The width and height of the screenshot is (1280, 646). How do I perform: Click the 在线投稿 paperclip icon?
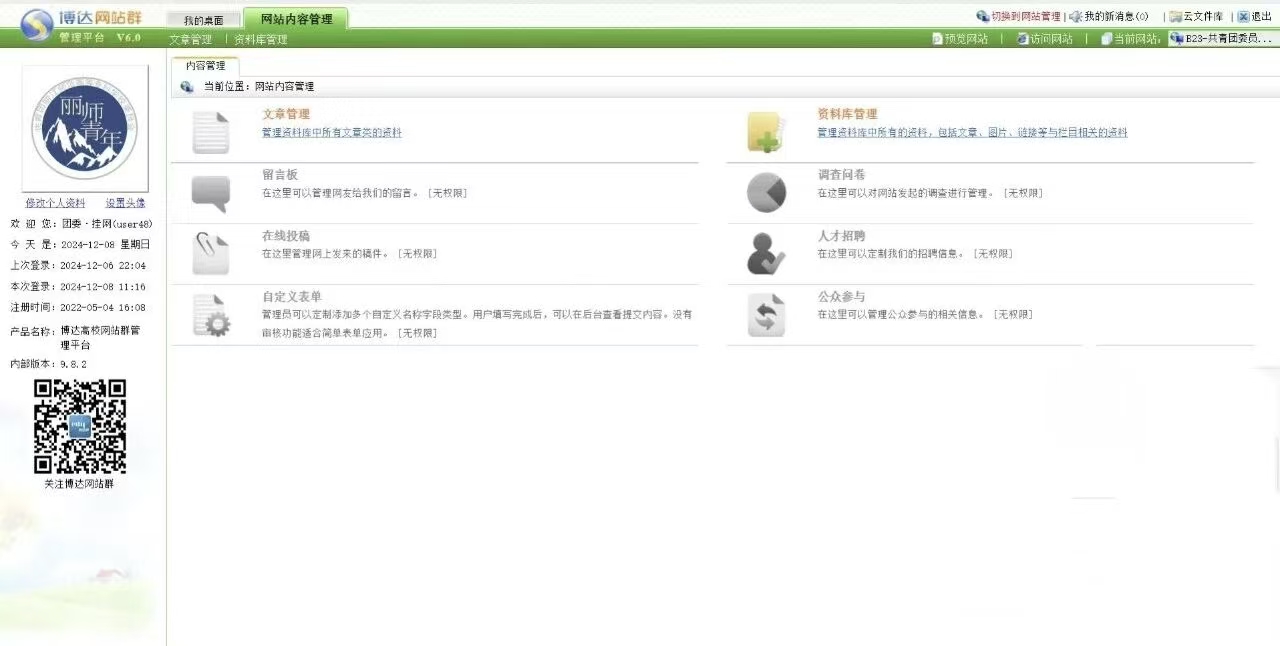coord(211,254)
